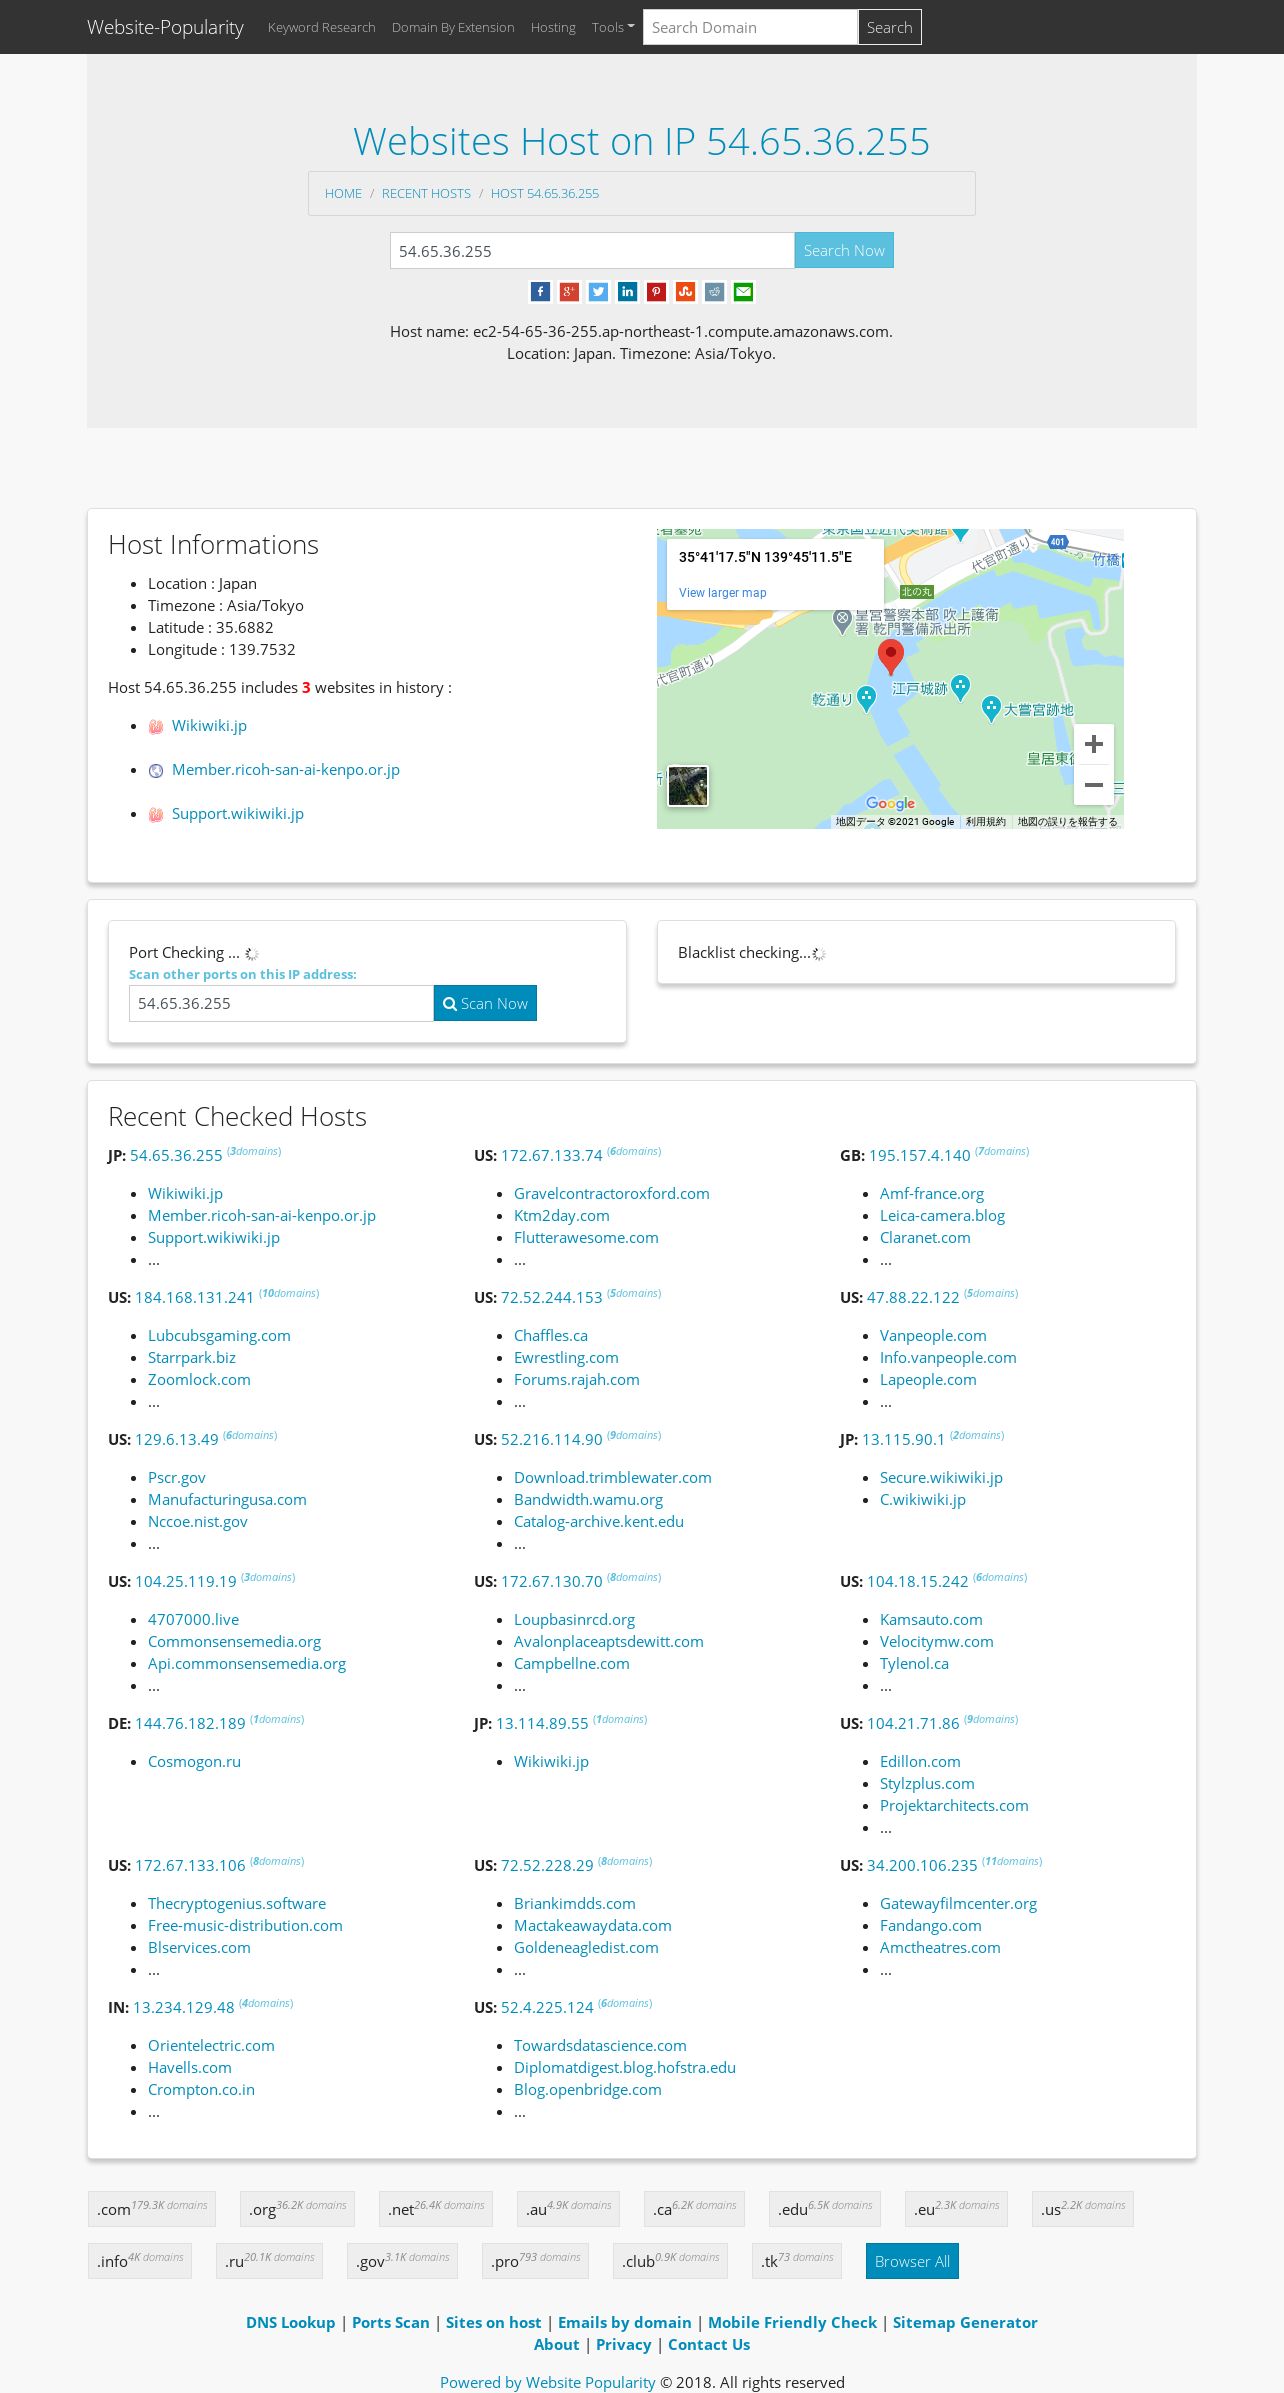Share page on Reddit icon
1284x2393 pixels.
click(714, 292)
